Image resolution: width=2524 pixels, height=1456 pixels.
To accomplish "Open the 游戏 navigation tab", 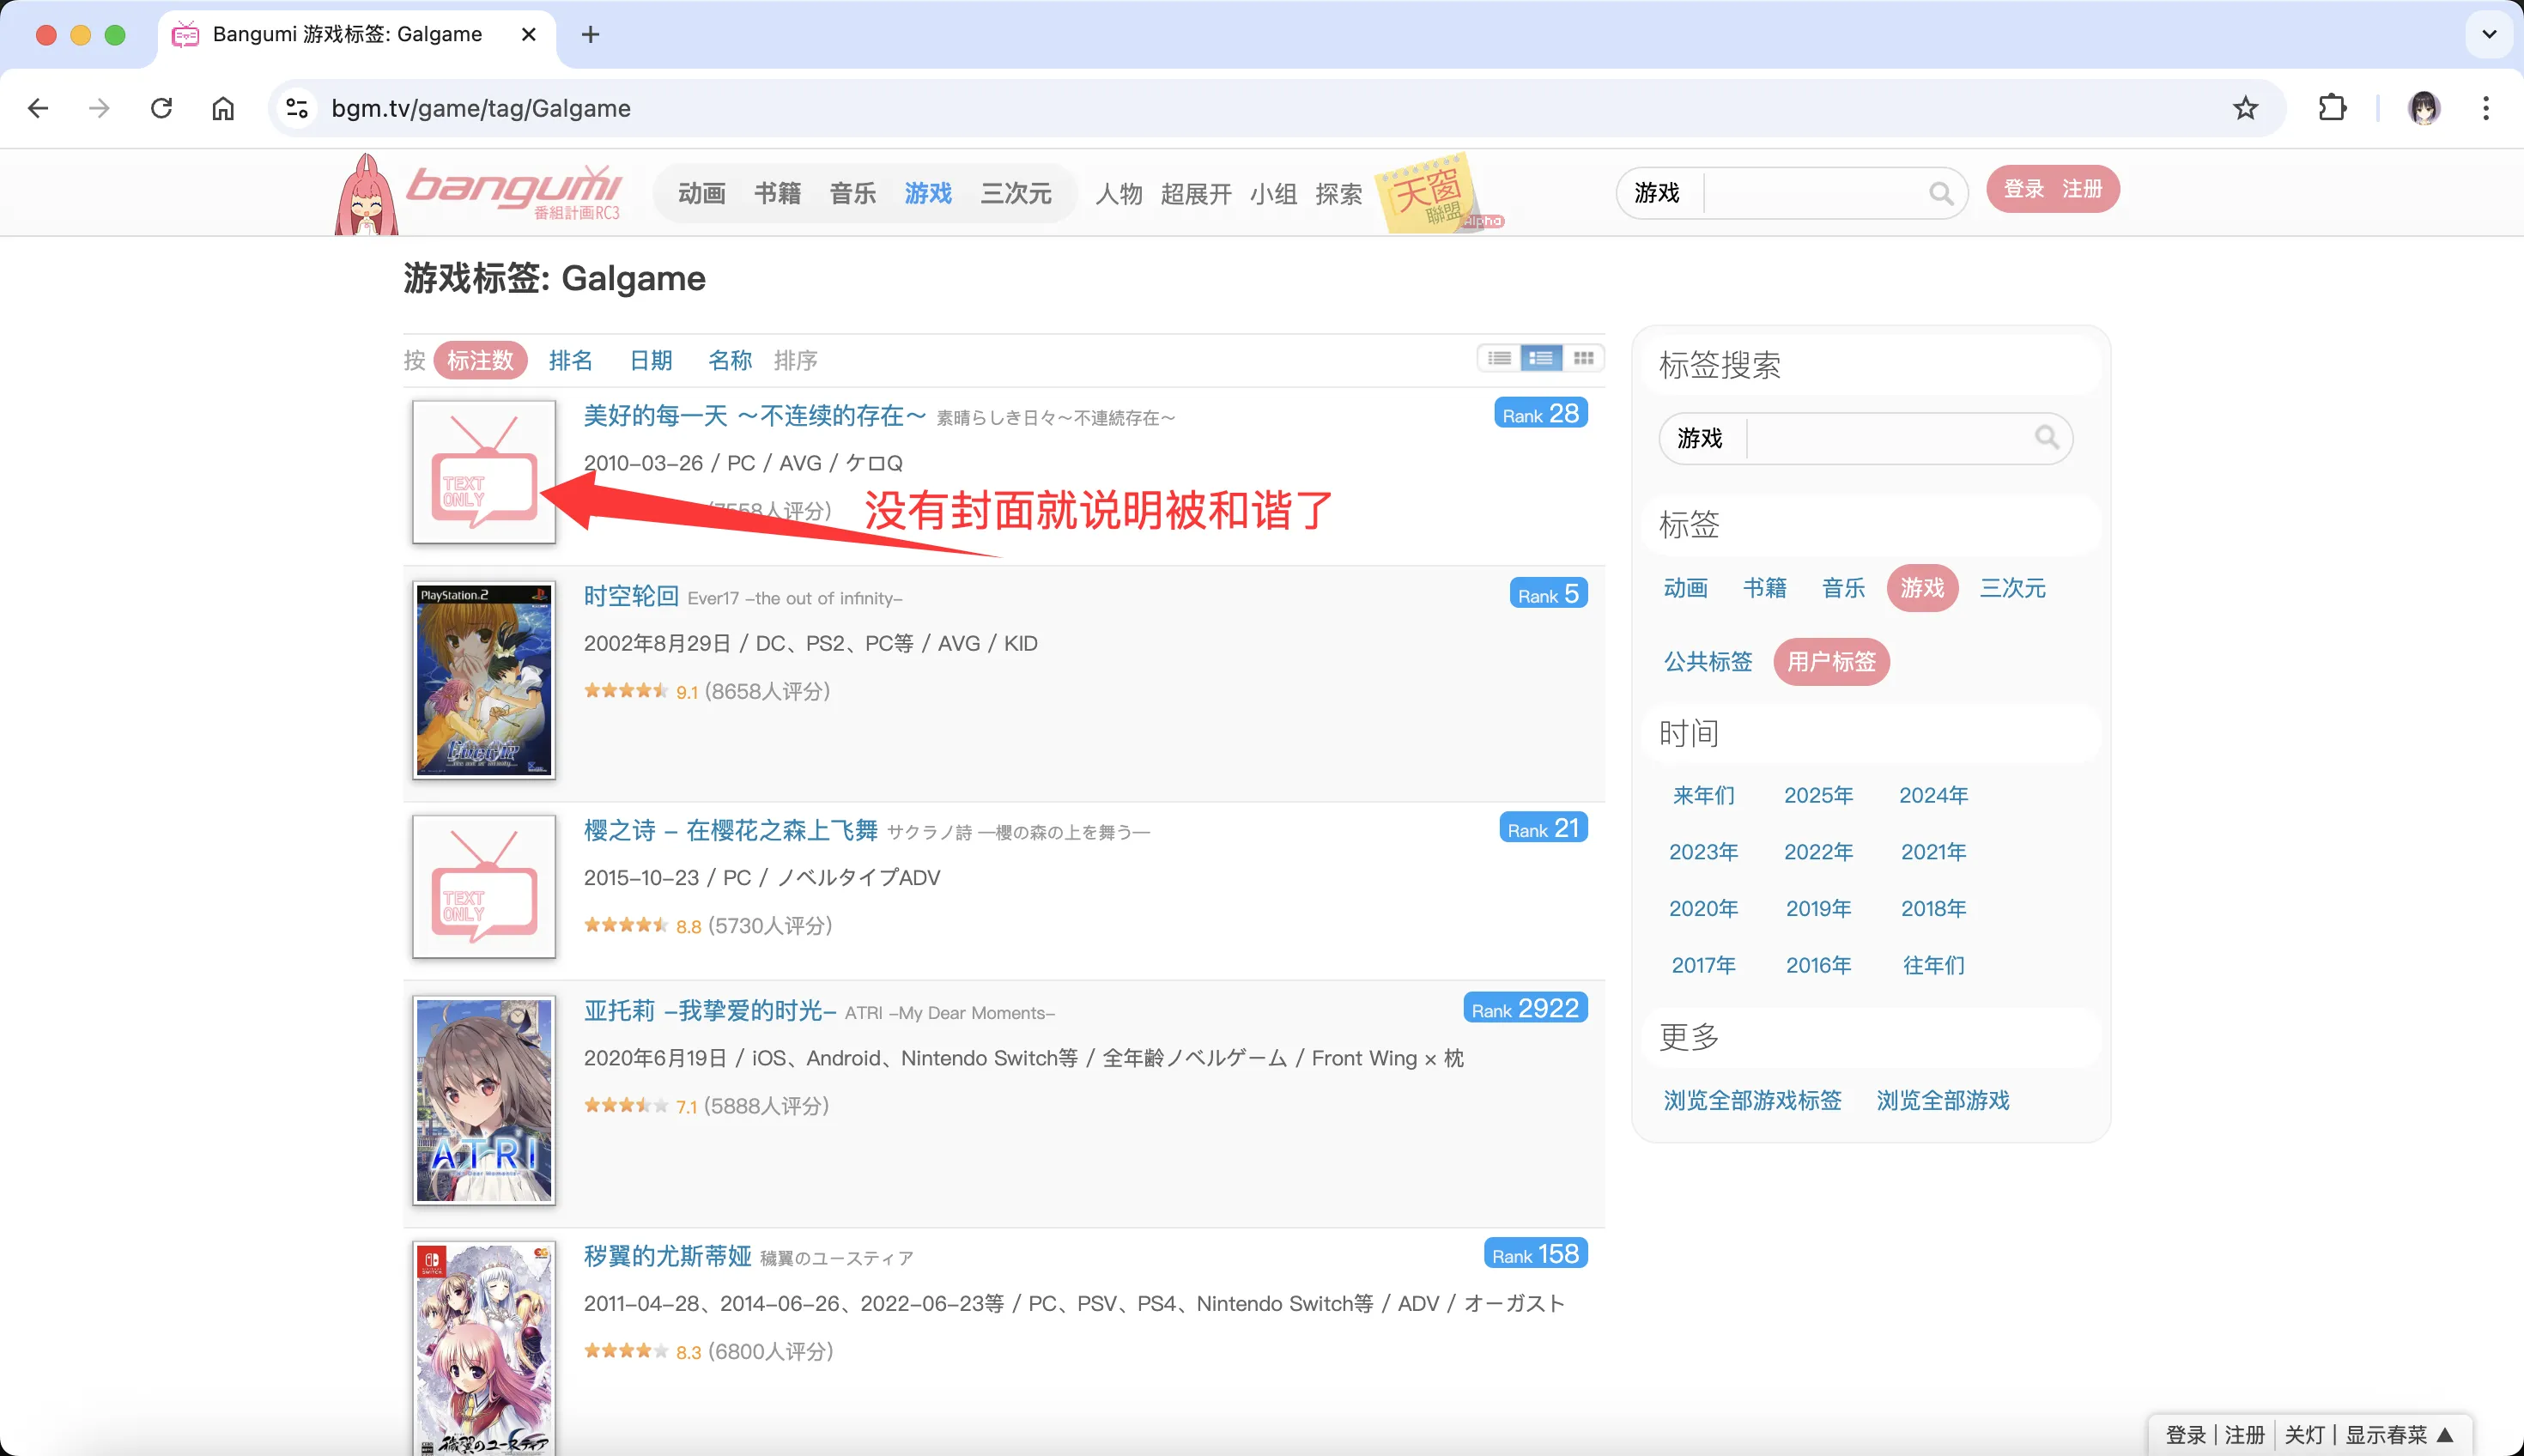I will (928, 193).
